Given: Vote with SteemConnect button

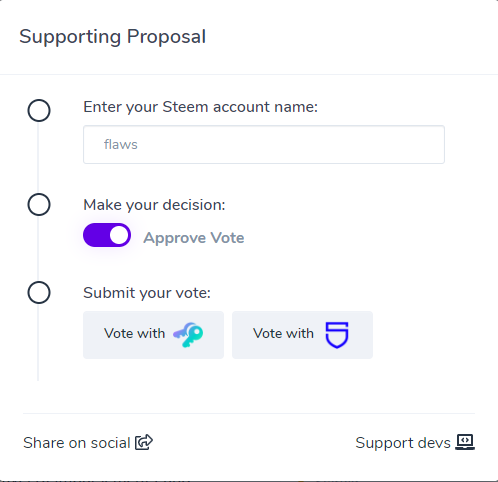Looking at the screenshot, I should [x=302, y=335].
